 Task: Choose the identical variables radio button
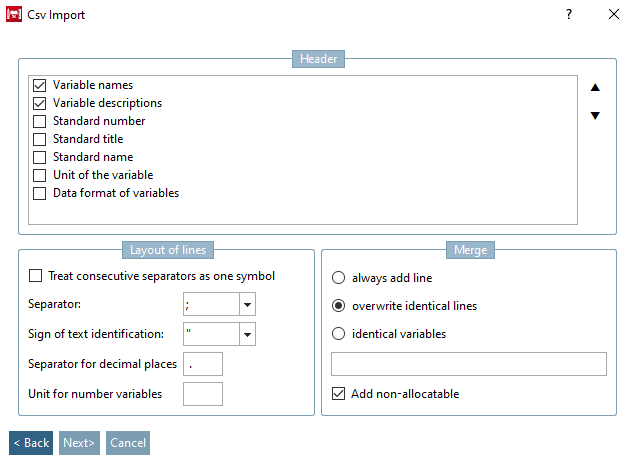point(339,334)
